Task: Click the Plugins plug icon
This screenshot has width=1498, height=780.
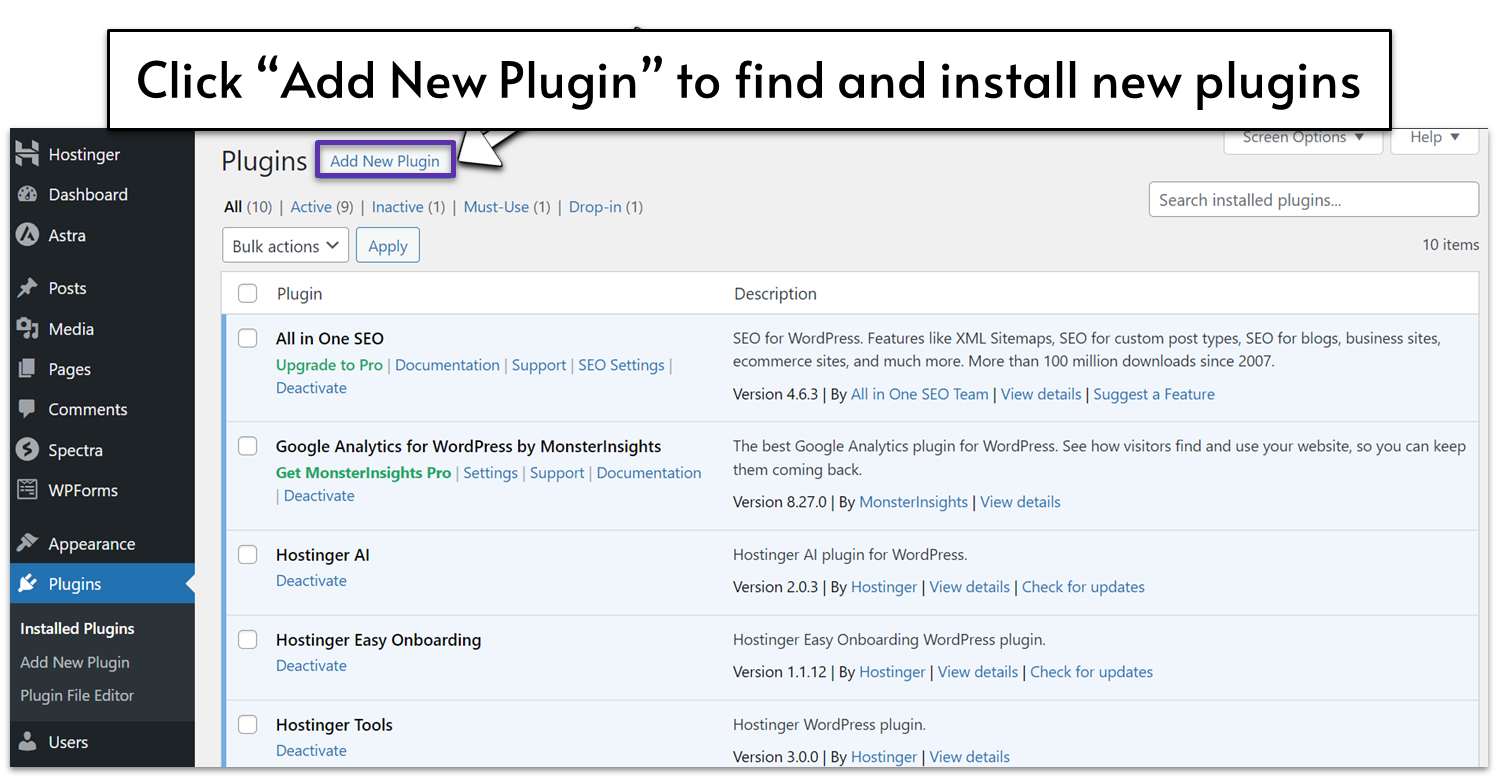Action: pyautogui.click(x=28, y=584)
